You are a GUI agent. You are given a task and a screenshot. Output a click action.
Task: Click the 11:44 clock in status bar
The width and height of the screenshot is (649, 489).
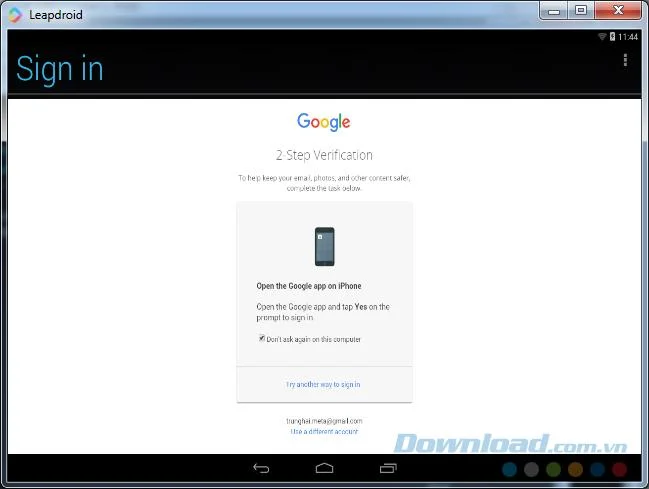pyautogui.click(x=628, y=37)
